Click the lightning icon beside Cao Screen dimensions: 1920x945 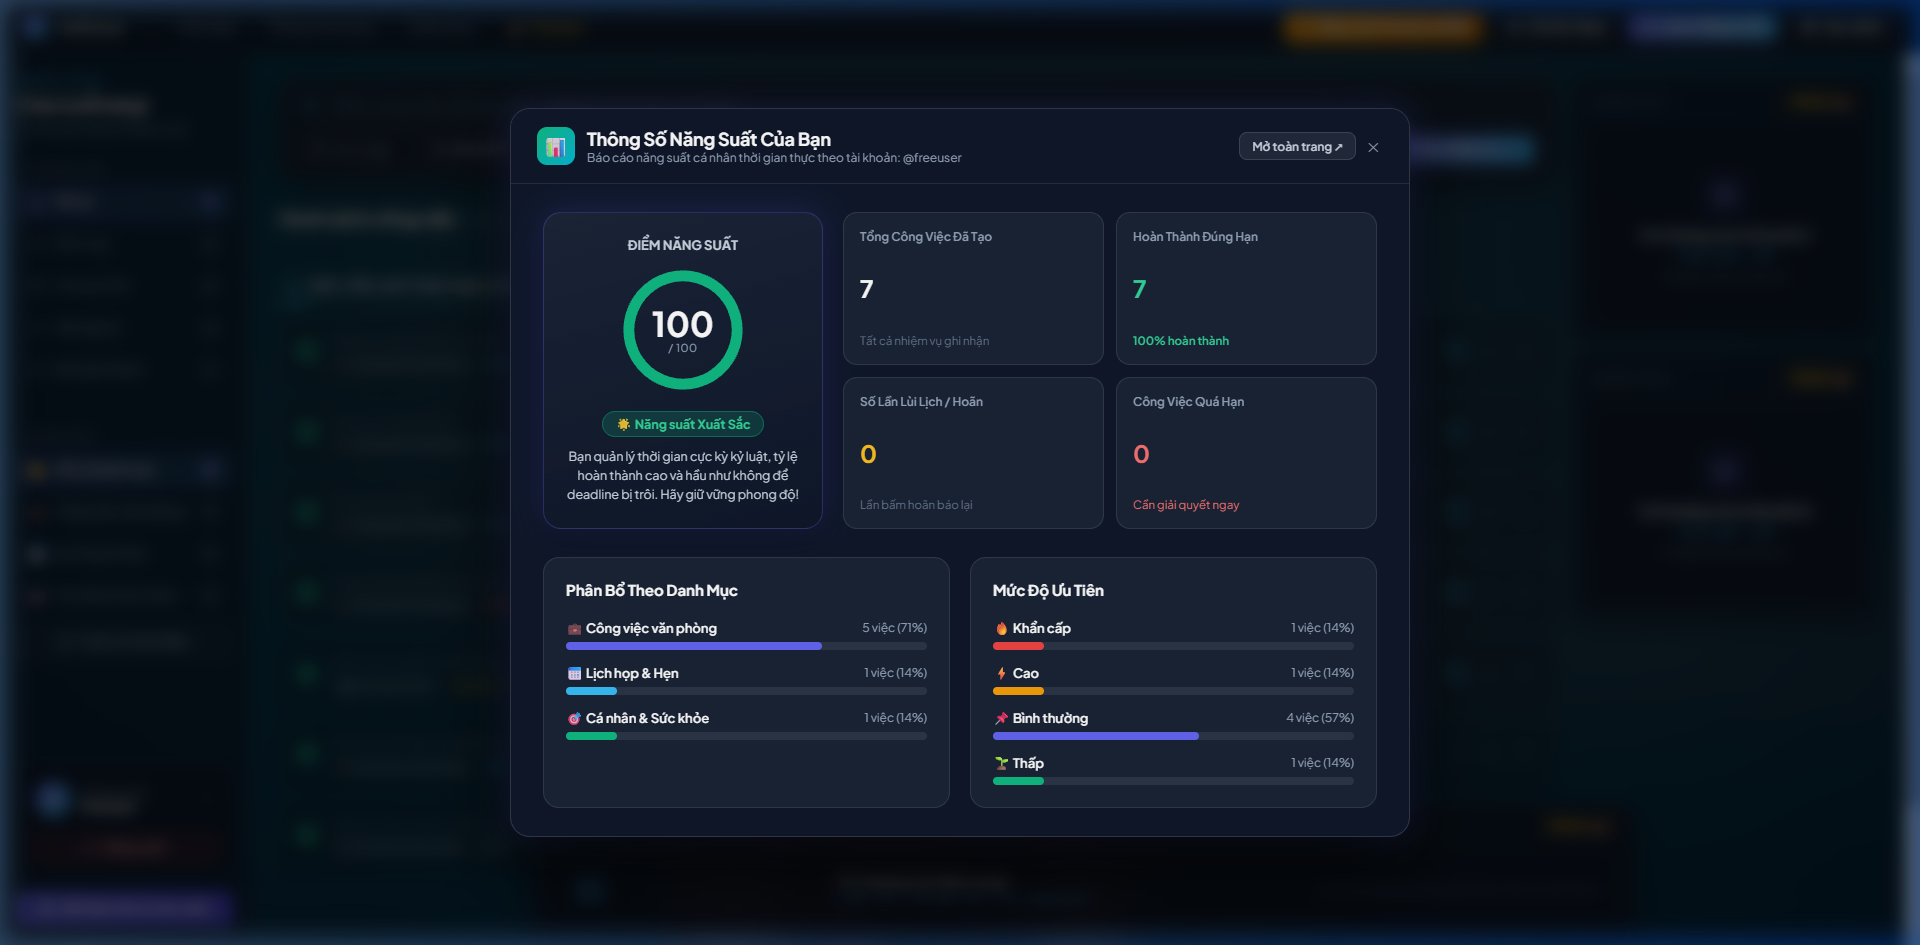(x=1001, y=674)
